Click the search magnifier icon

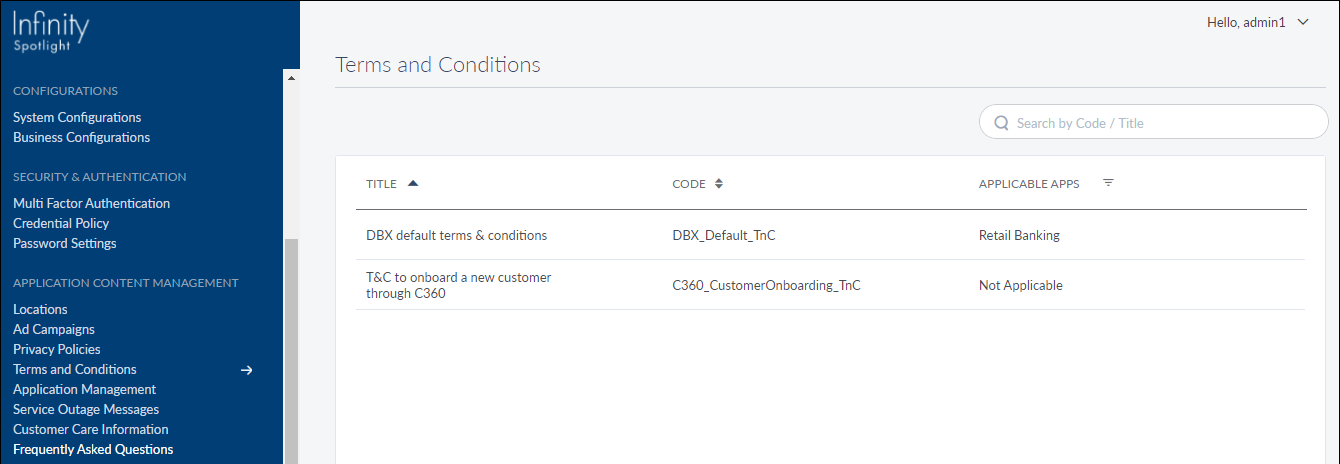tap(1001, 123)
